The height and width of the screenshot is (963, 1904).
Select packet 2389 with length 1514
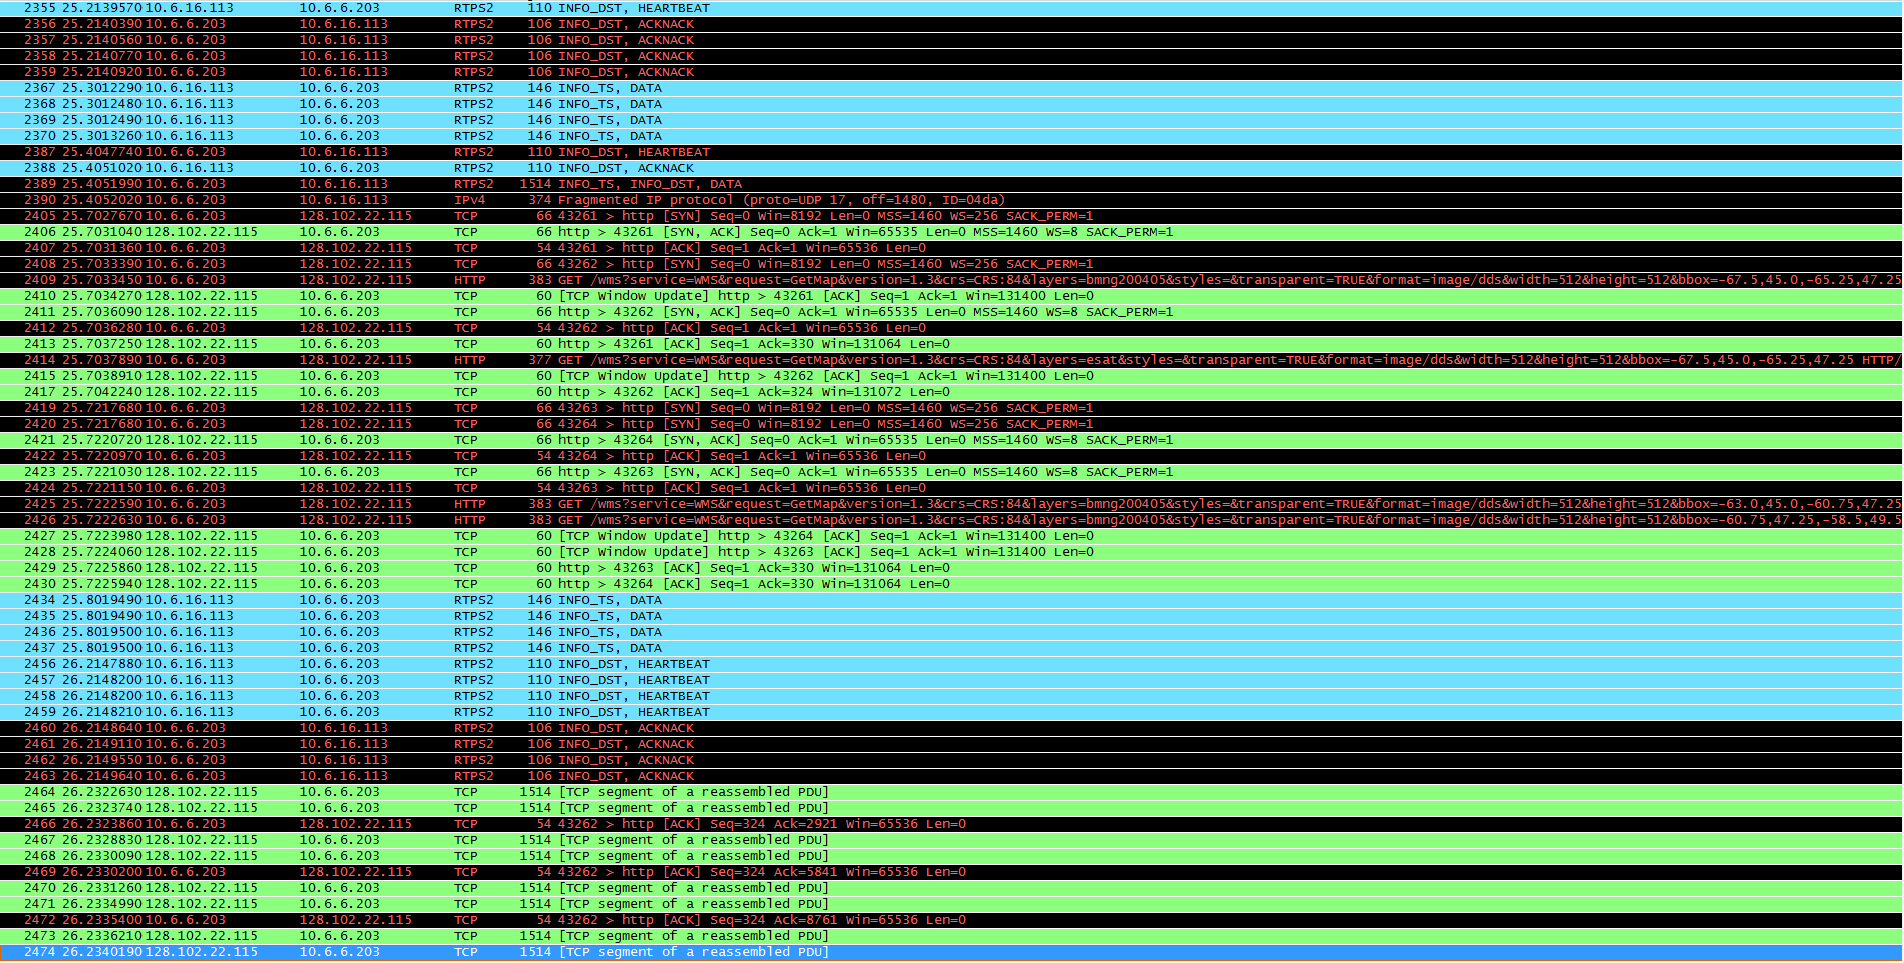tap(952, 184)
